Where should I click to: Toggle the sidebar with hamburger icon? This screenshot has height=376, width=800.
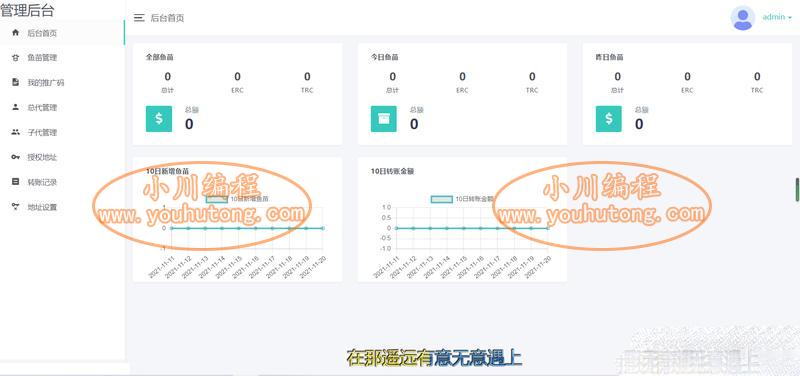[139, 18]
